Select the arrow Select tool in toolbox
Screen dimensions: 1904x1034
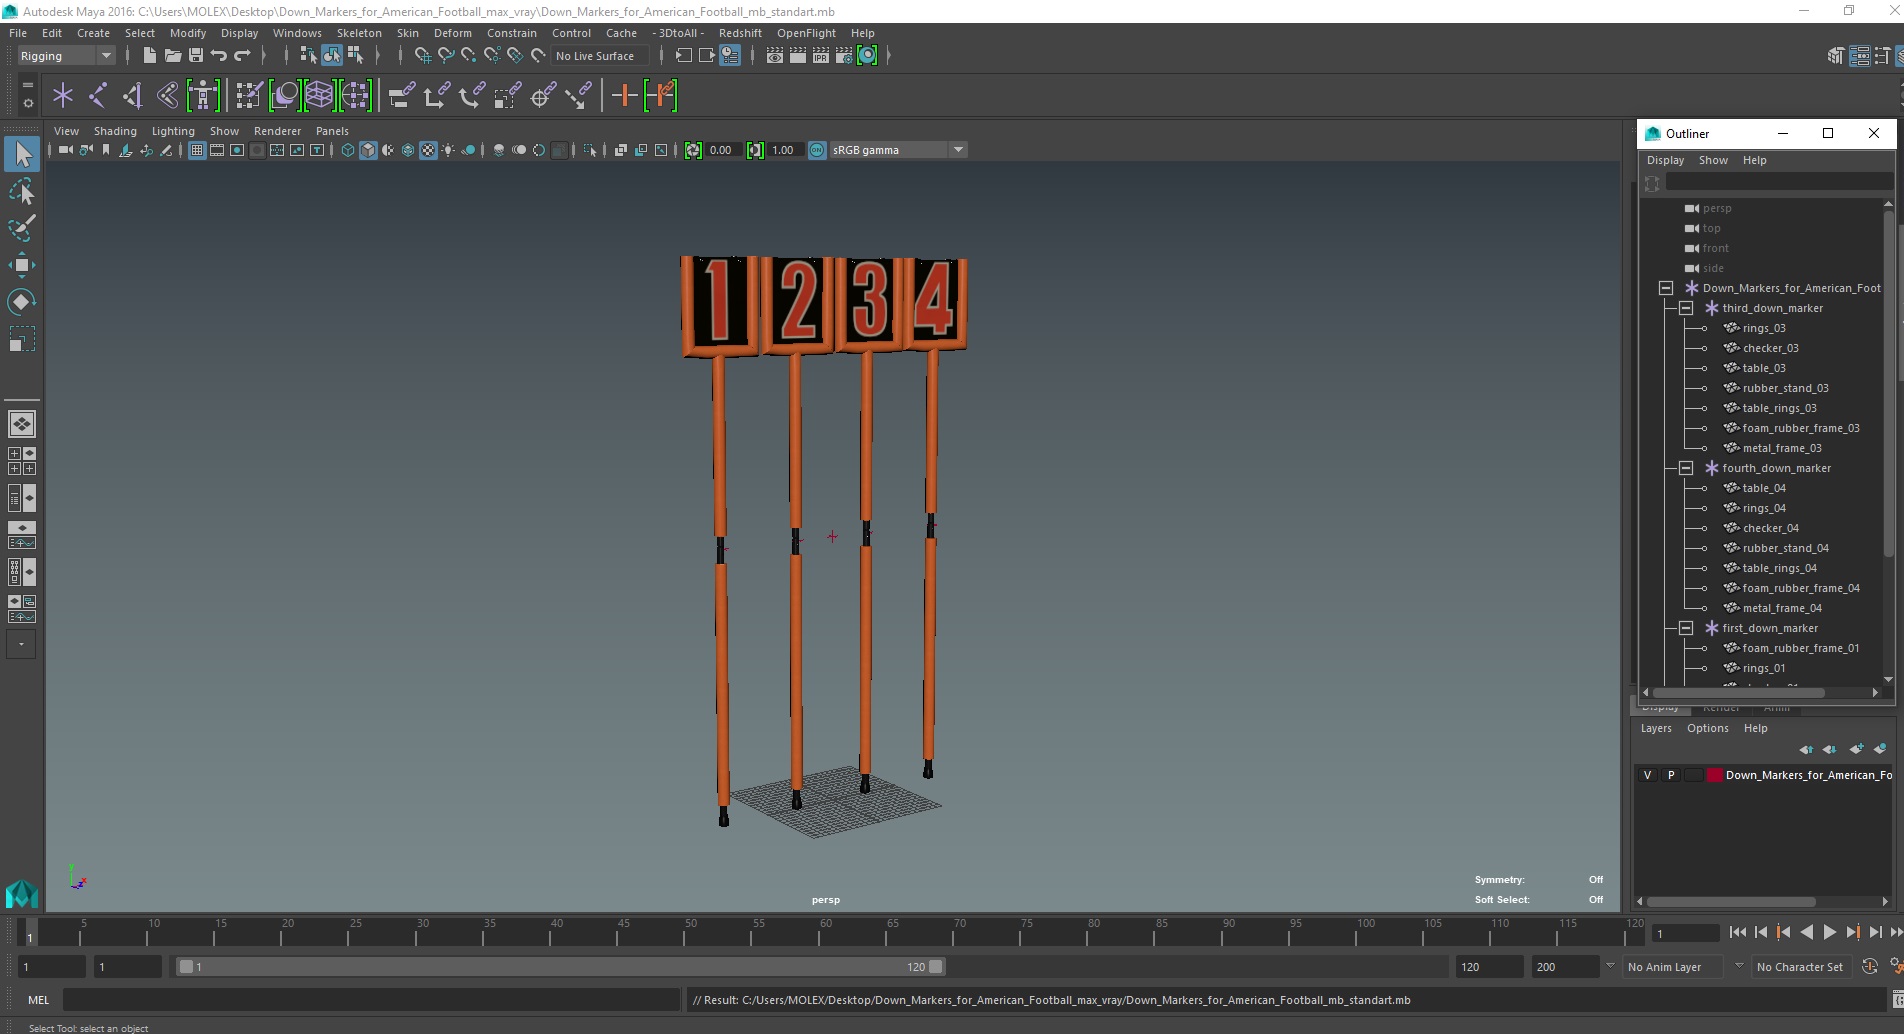(x=22, y=154)
